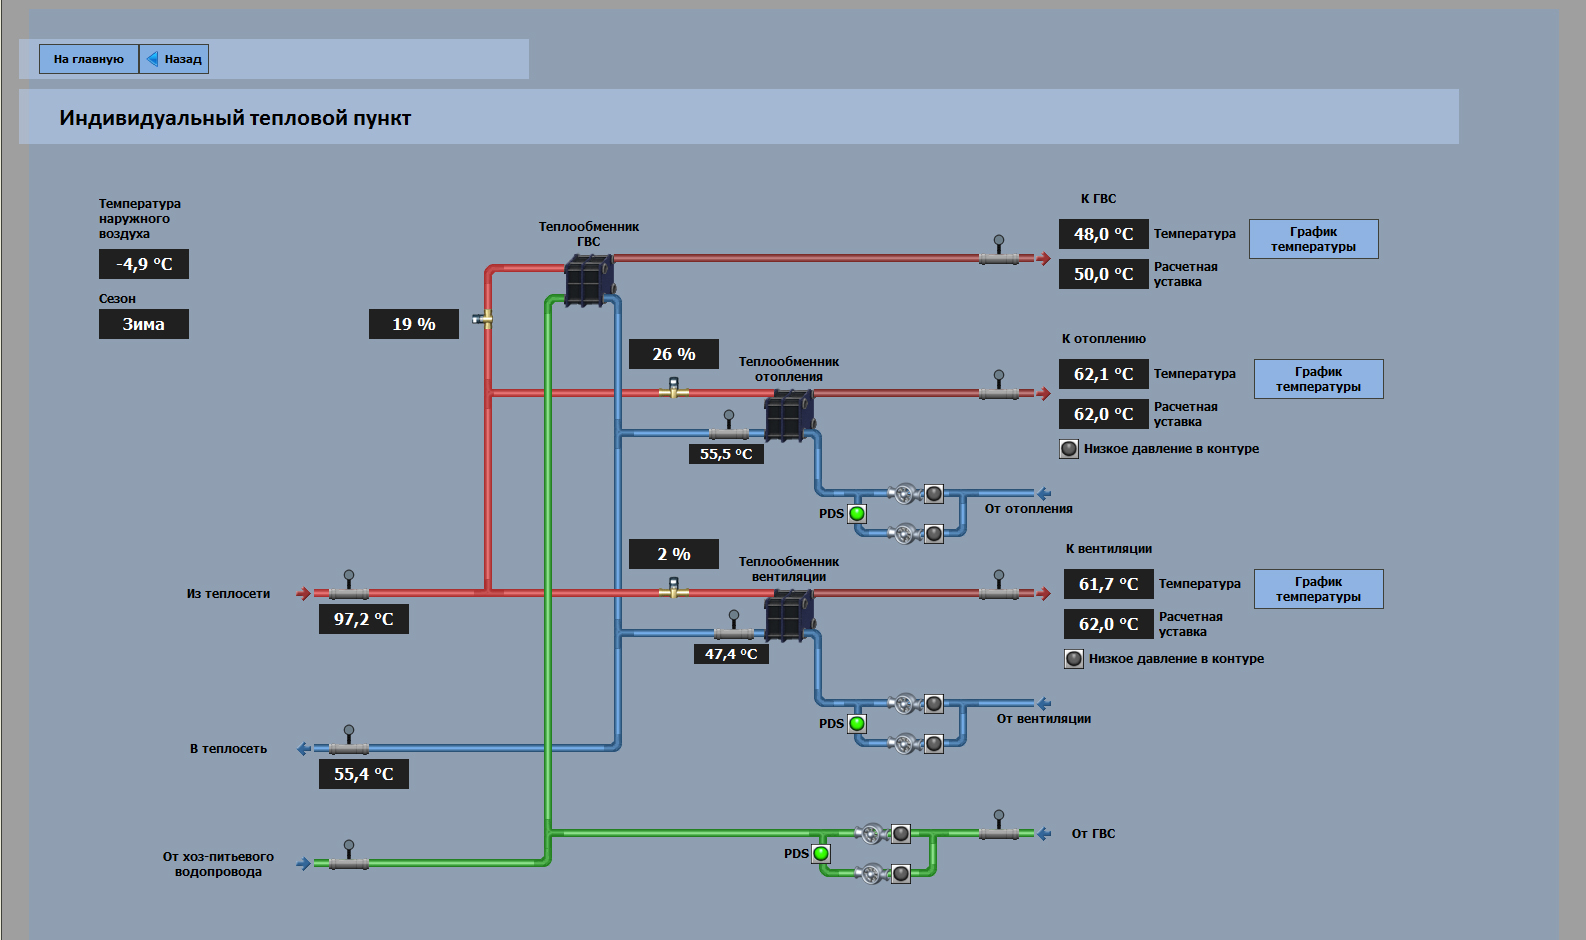Select the lower ventilation circulation pump
1586x940 pixels.
click(x=904, y=744)
